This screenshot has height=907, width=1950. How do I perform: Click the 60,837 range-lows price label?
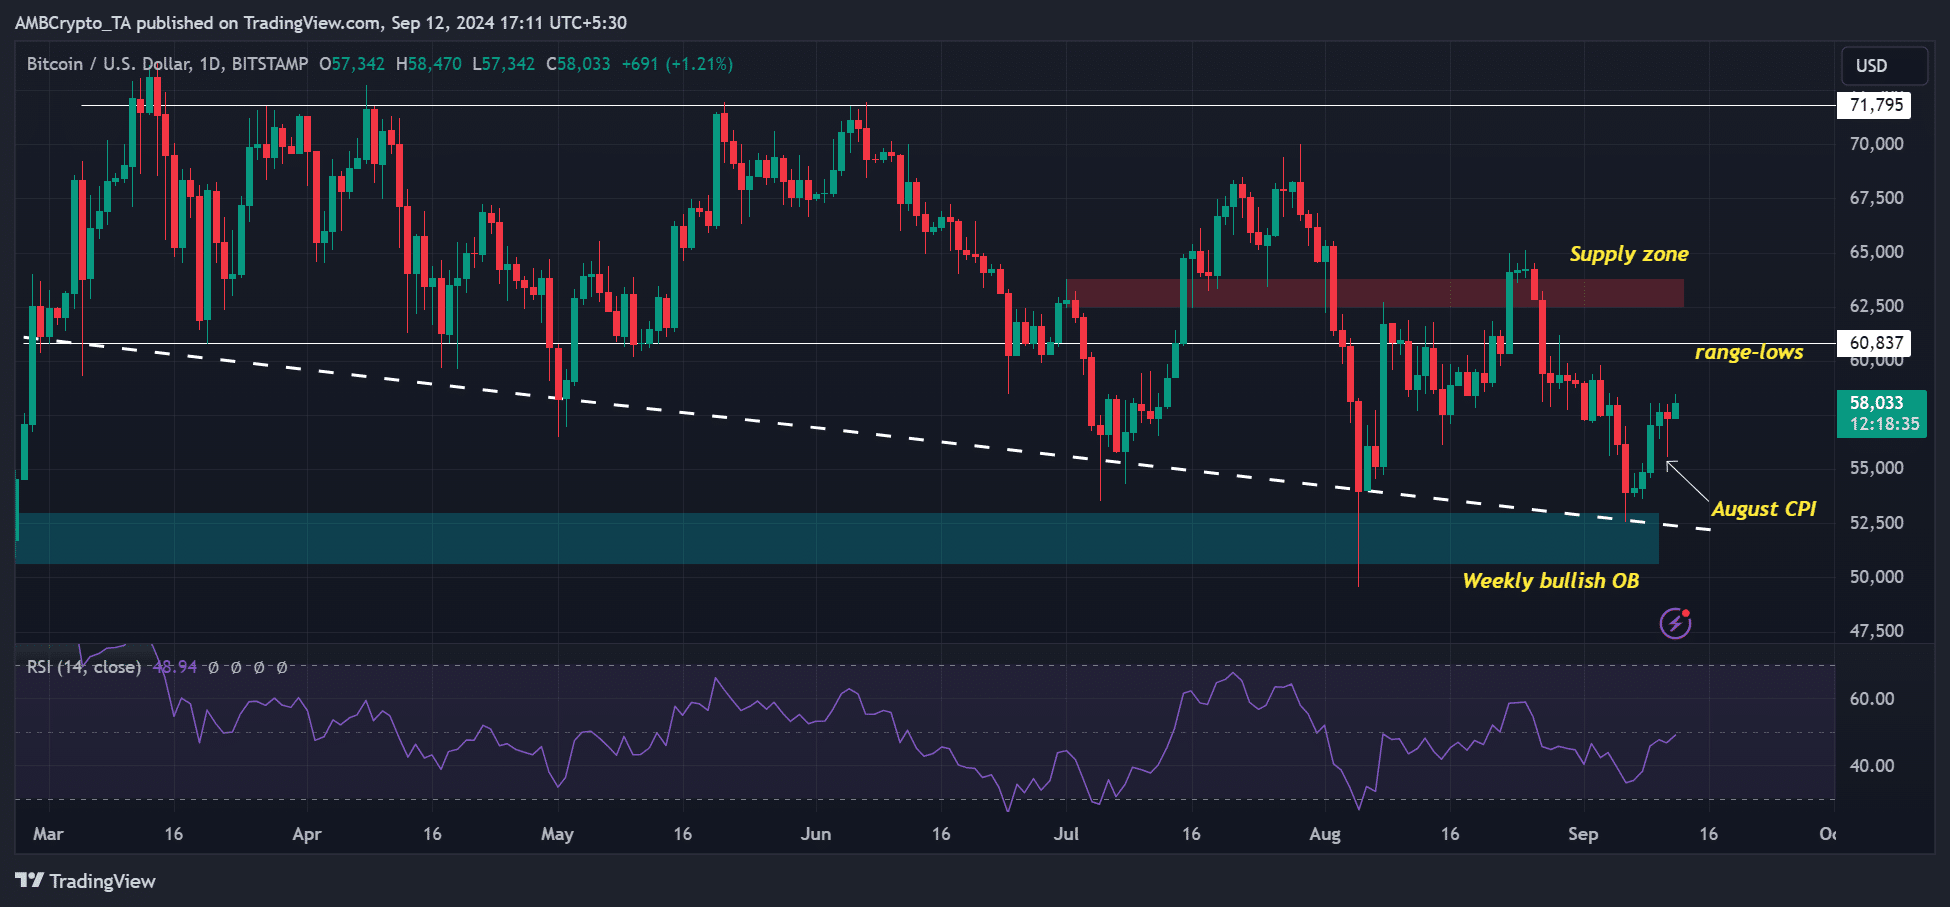[x=1875, y=343]
